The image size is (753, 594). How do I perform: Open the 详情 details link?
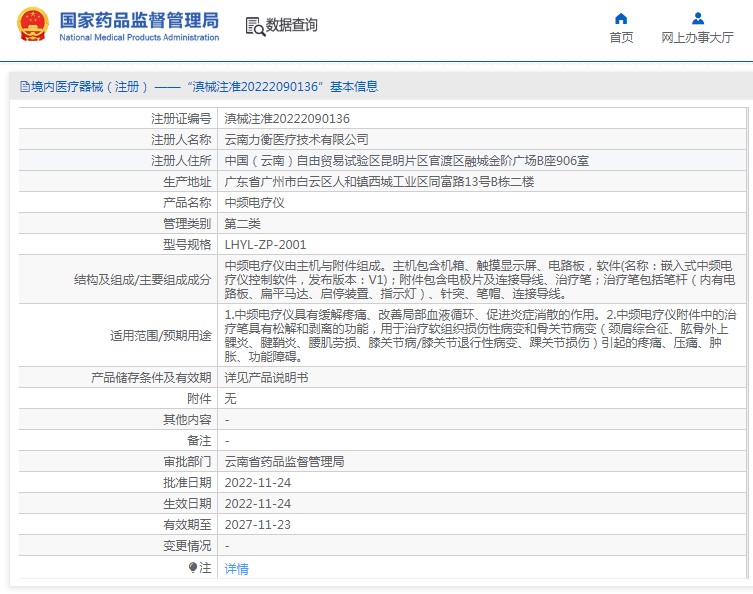pyautogui.click(x=236, y=569)
